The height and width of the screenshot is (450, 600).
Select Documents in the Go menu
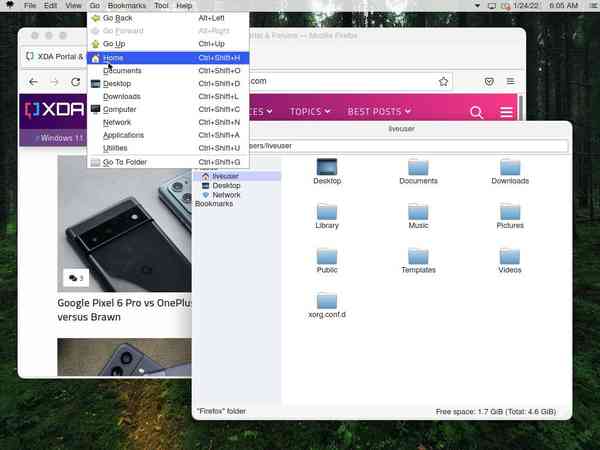(168, 71)
